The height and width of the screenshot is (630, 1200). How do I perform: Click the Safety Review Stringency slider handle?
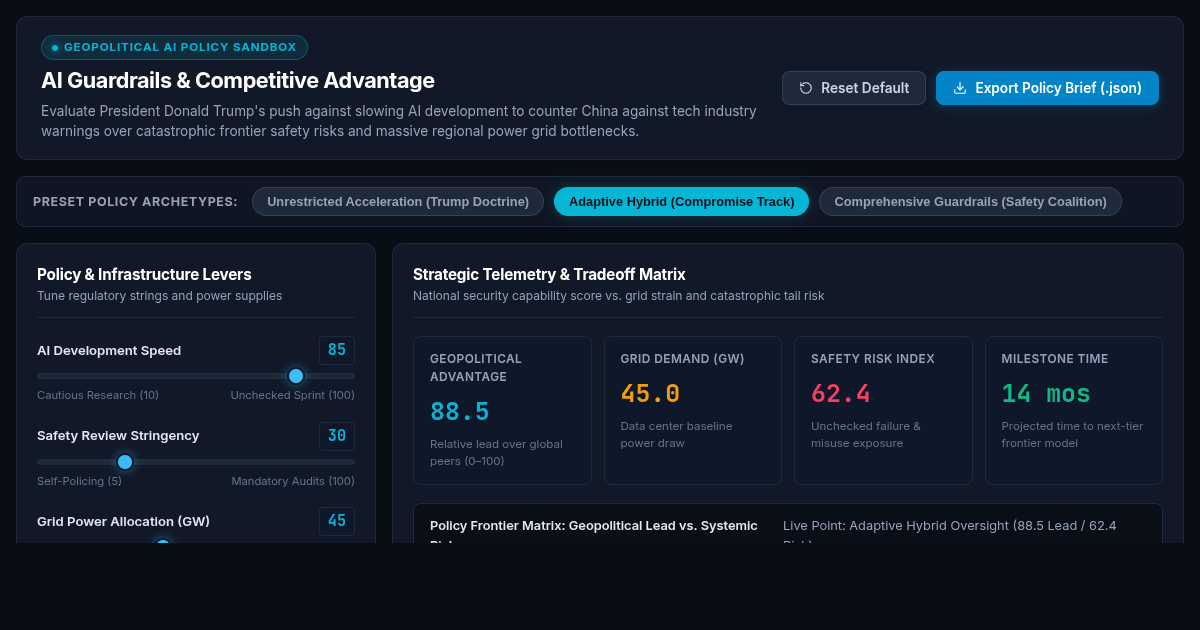point(125,462)
